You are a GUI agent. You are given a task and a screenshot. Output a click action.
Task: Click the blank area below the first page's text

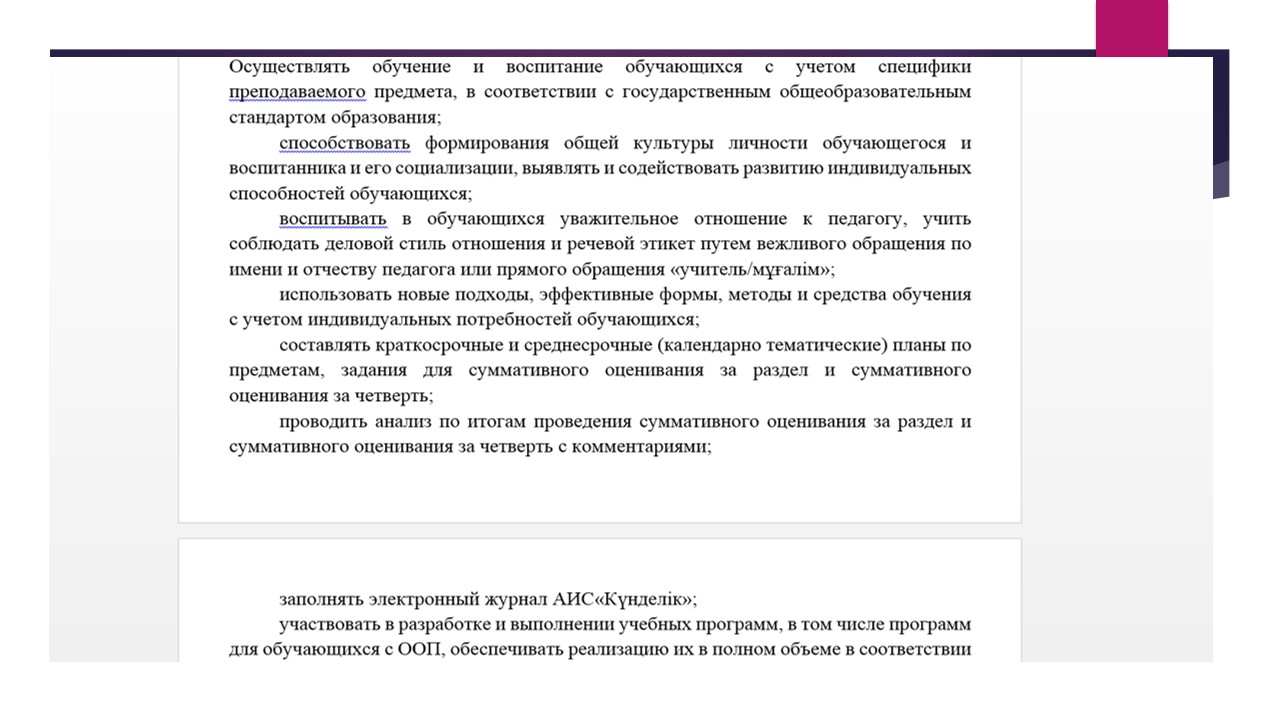pos(600,490)
